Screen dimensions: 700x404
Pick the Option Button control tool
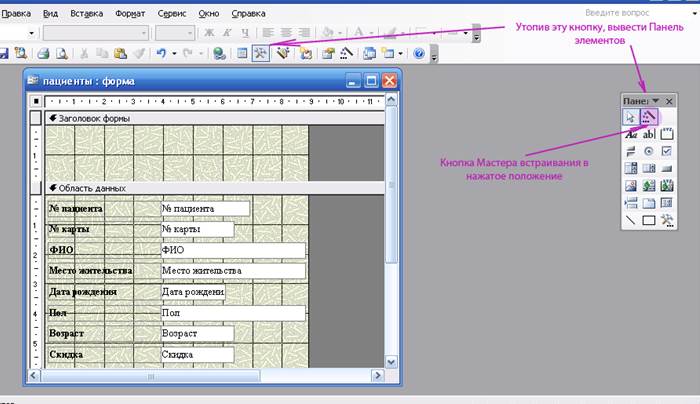[x=648, y=151]
